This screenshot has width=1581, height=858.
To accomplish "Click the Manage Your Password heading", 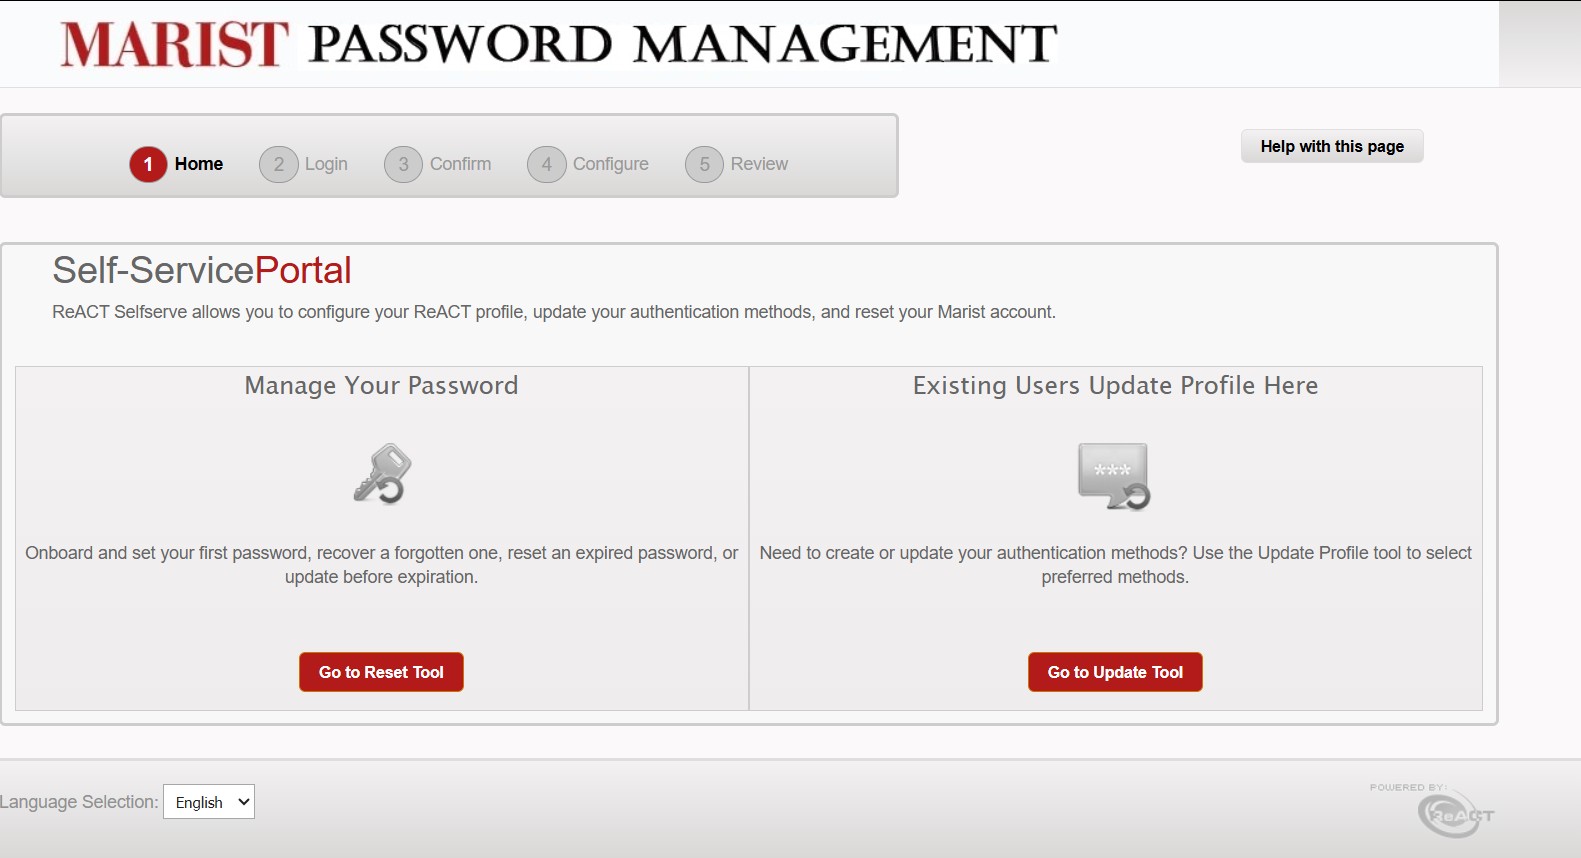I will point(381,386).
